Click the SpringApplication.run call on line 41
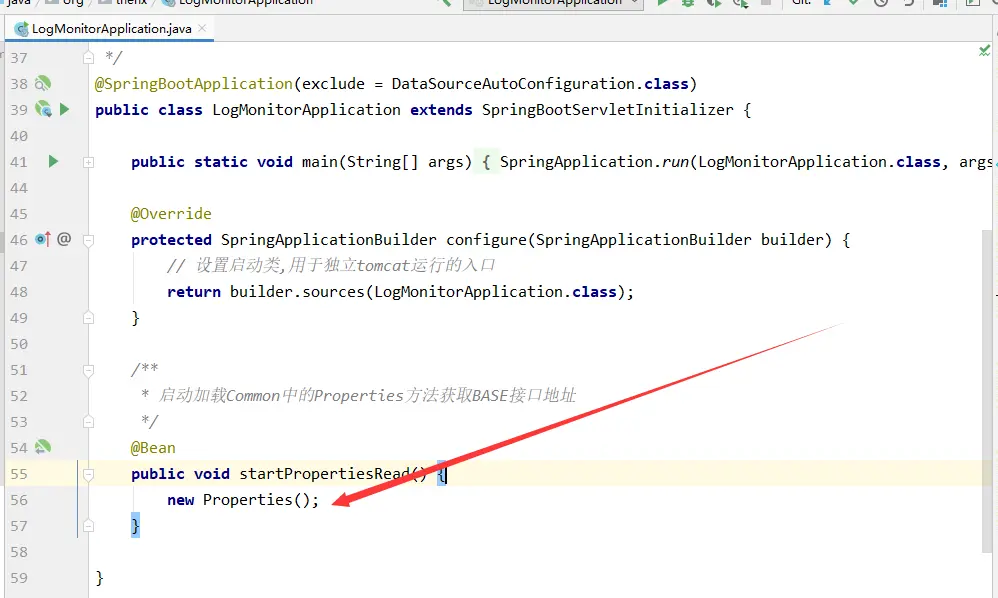The image size is (998, 598). point(594,162)
